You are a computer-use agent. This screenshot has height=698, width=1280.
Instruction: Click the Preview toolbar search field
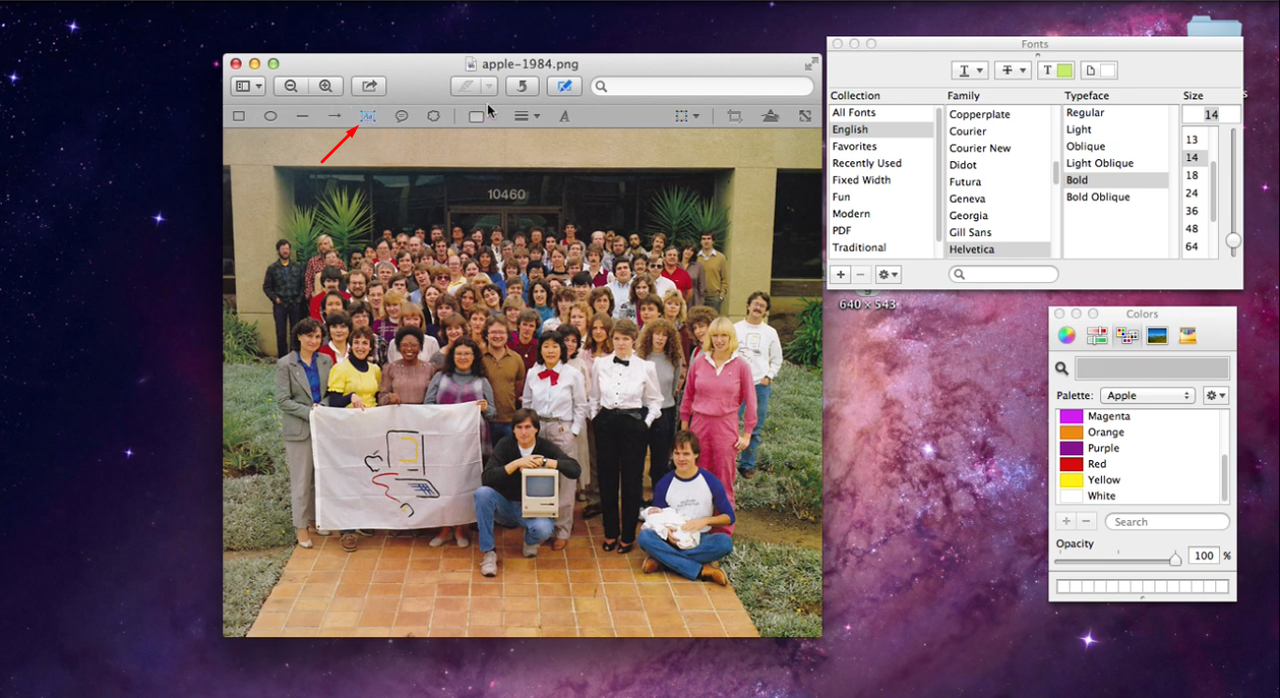[x=702, y=86]
